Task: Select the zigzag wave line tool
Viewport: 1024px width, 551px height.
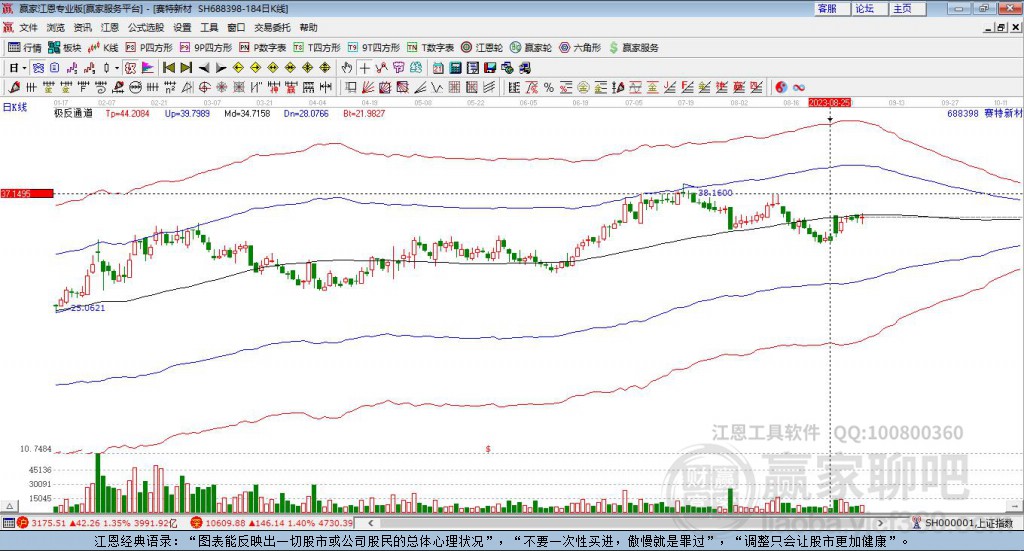Action: (x=436, y=87)
